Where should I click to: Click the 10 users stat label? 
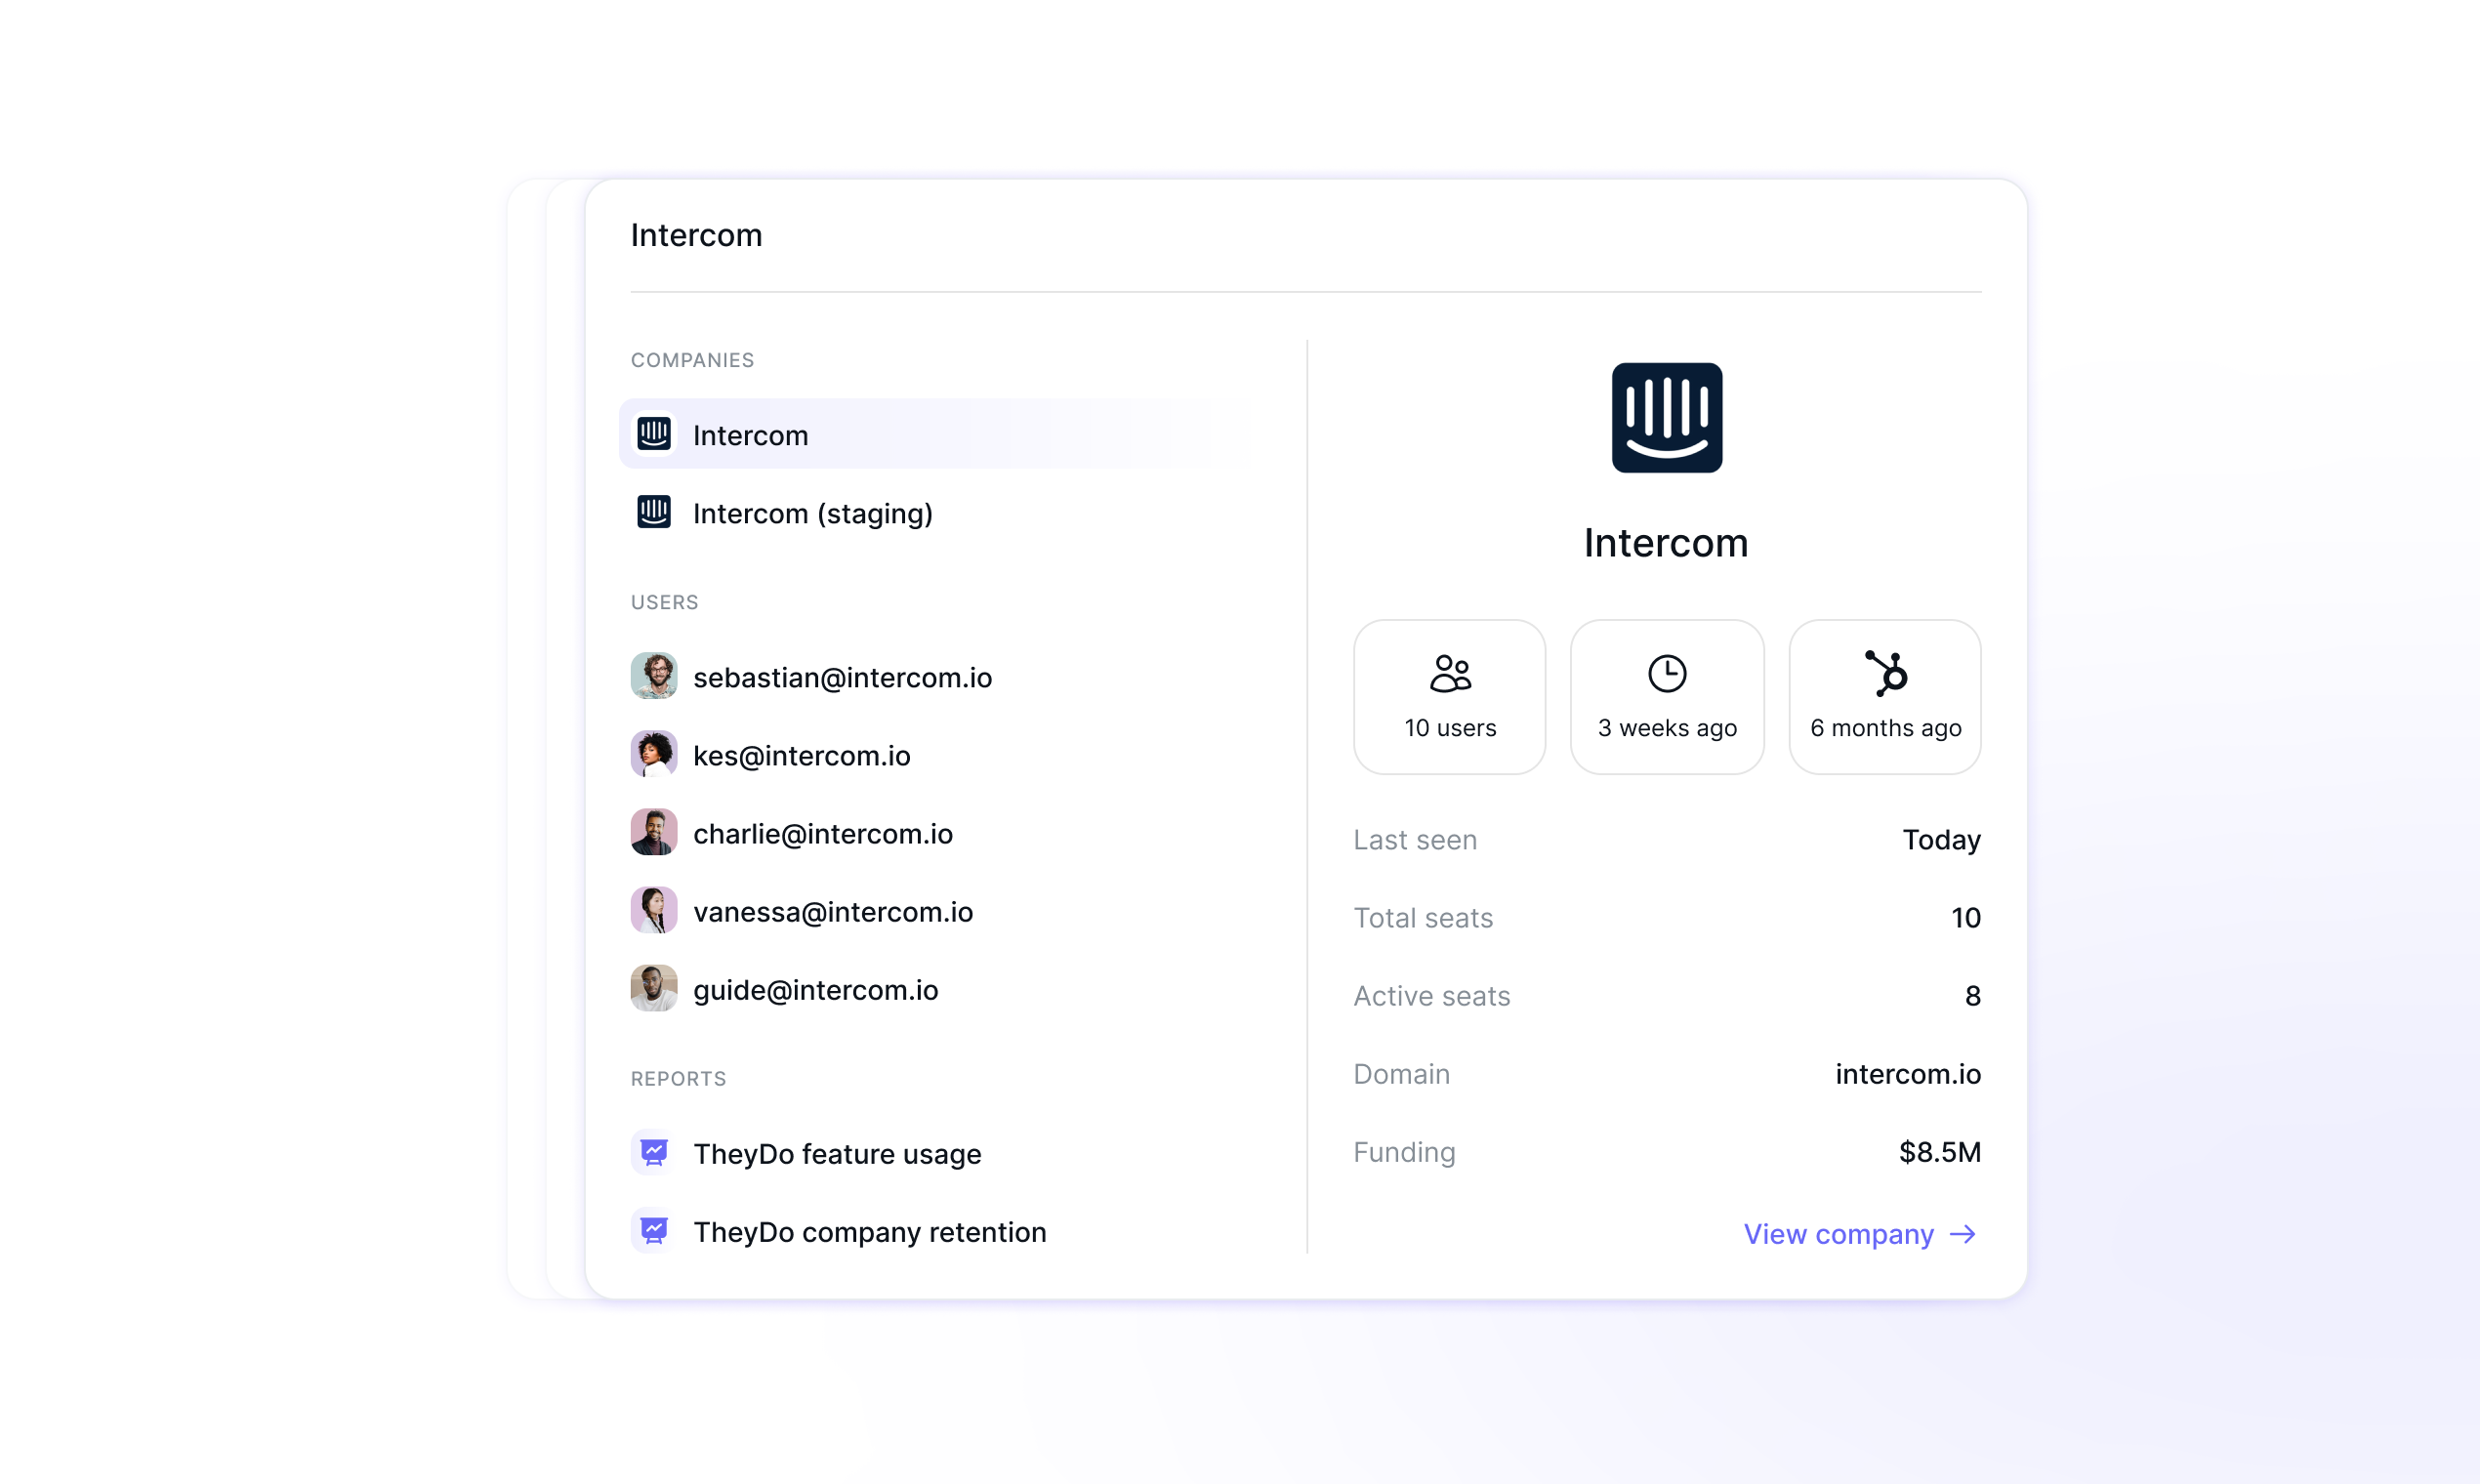(x=1450, y=728)
